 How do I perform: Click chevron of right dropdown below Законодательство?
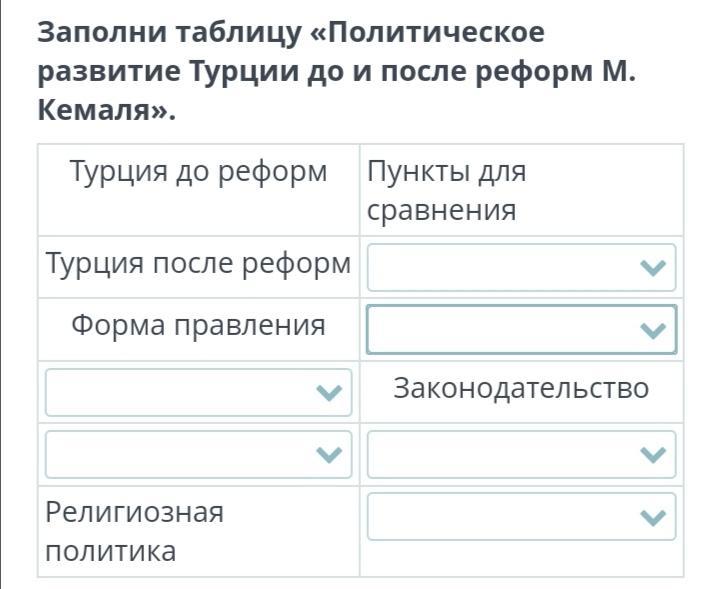click(x=653, y=455)
